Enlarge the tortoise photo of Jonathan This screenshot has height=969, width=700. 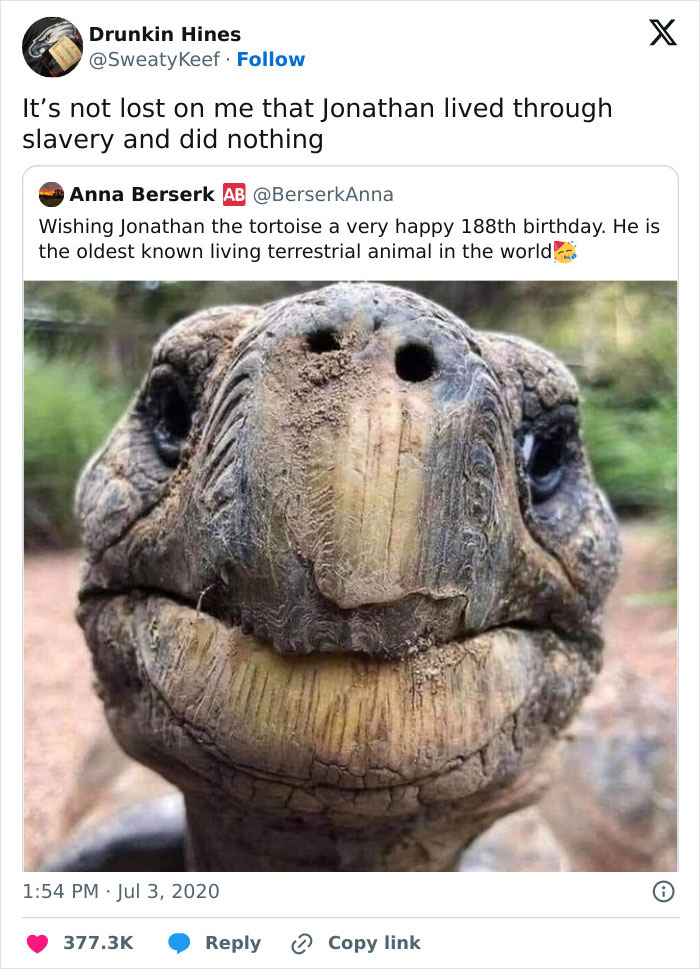[350, 560]
